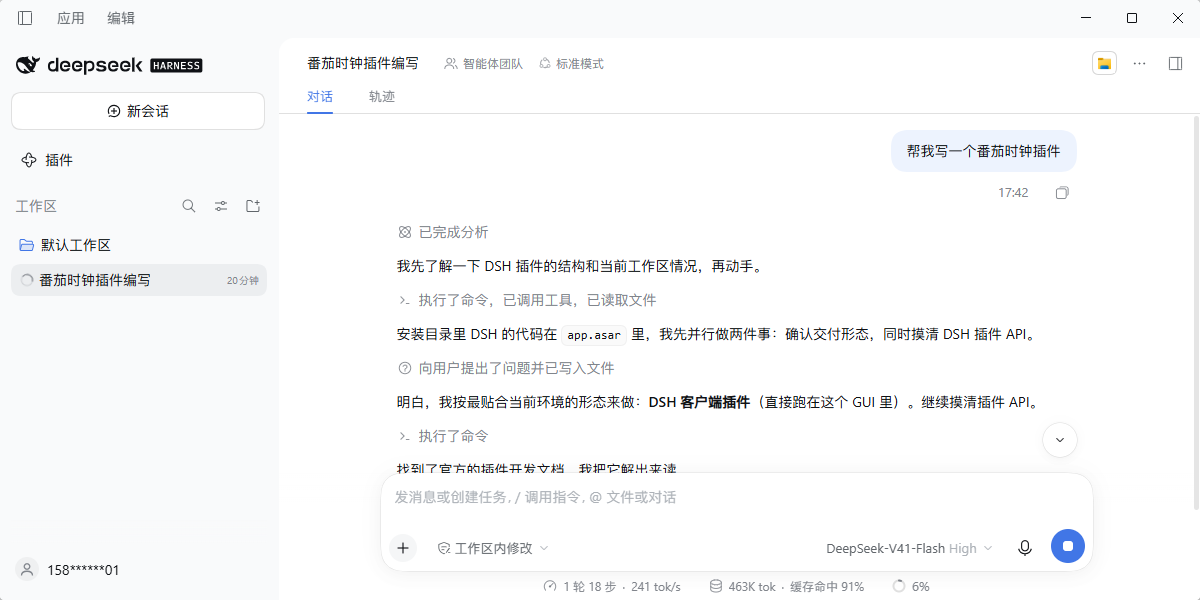Toggle the right side panel icon

coord(1175,63)
